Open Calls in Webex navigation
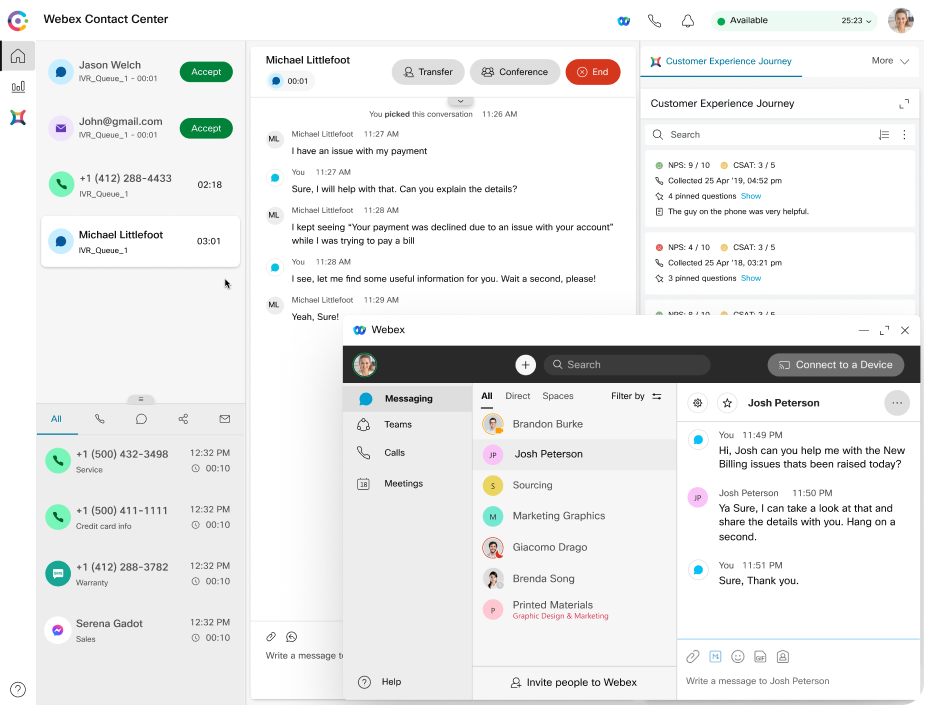 (407, 453)
